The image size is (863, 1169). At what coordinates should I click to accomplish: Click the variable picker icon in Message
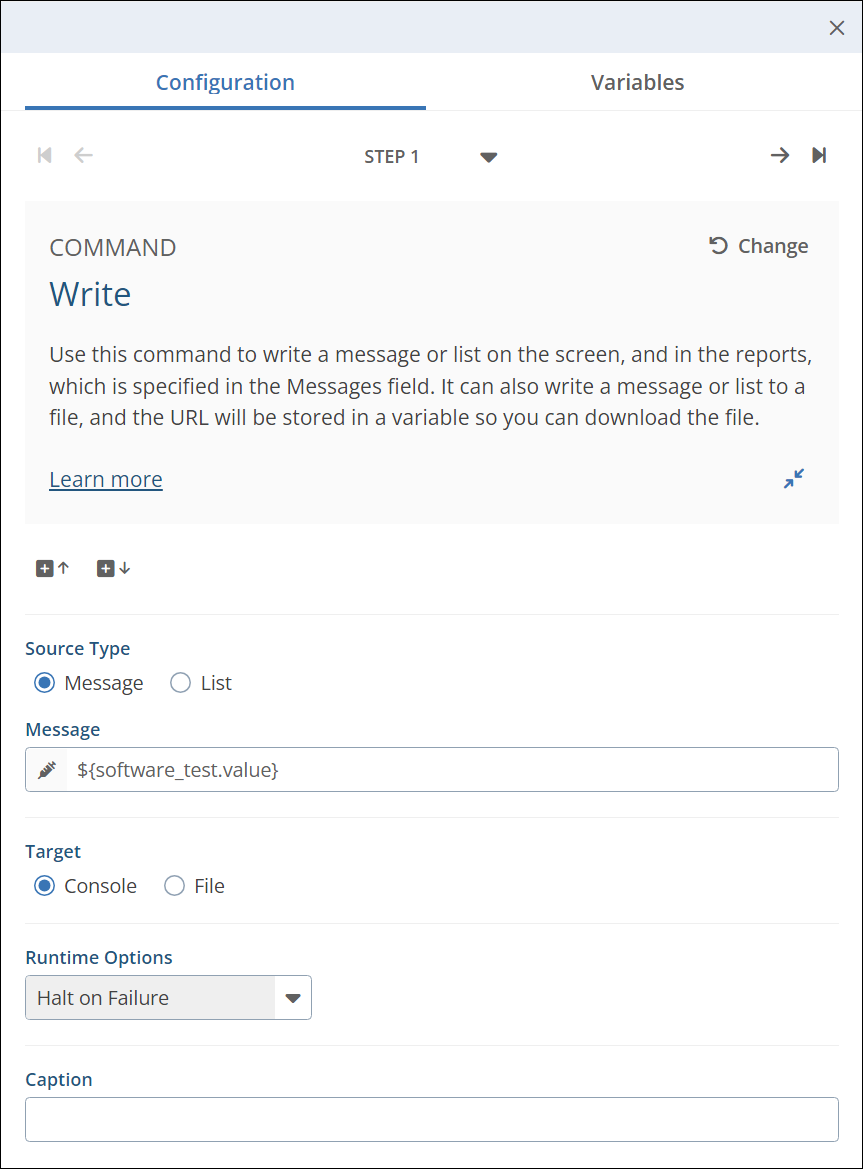click(x=47, y=770)
